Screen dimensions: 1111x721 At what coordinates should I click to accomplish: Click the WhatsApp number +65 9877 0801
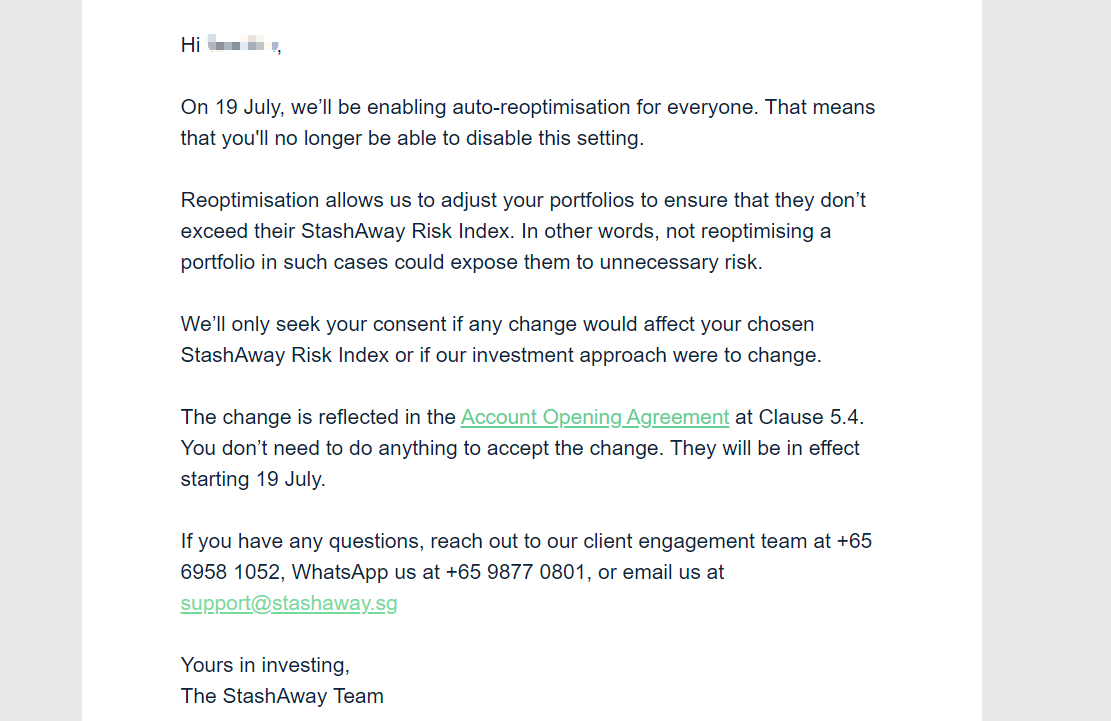(x=515, y=572)
